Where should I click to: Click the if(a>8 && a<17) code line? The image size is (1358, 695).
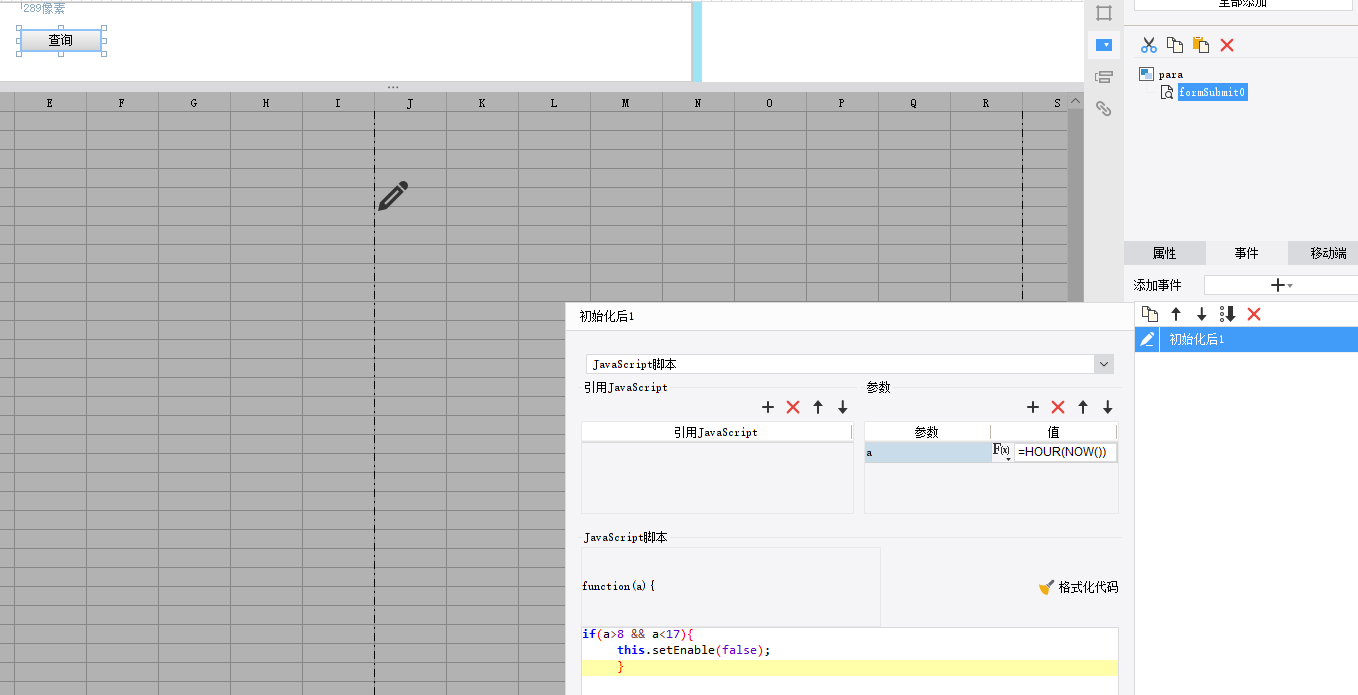[x=638, y=634]
